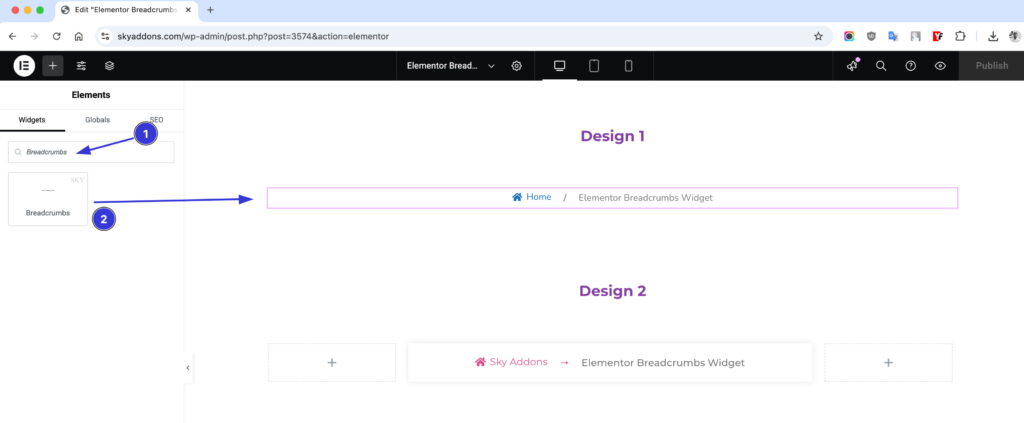
Task: Select Design 2 'Elementor Breadcrumbs Widget' text
Action: (663, 363)
